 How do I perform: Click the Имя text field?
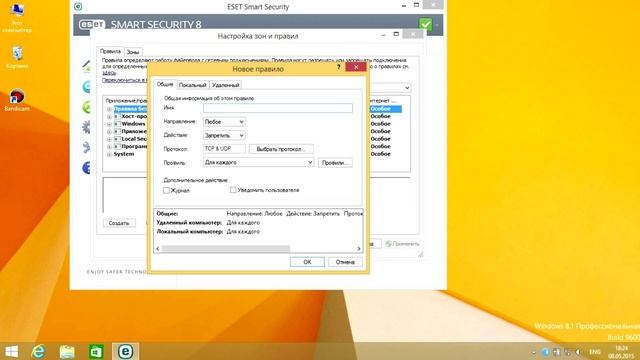[278, 108]
